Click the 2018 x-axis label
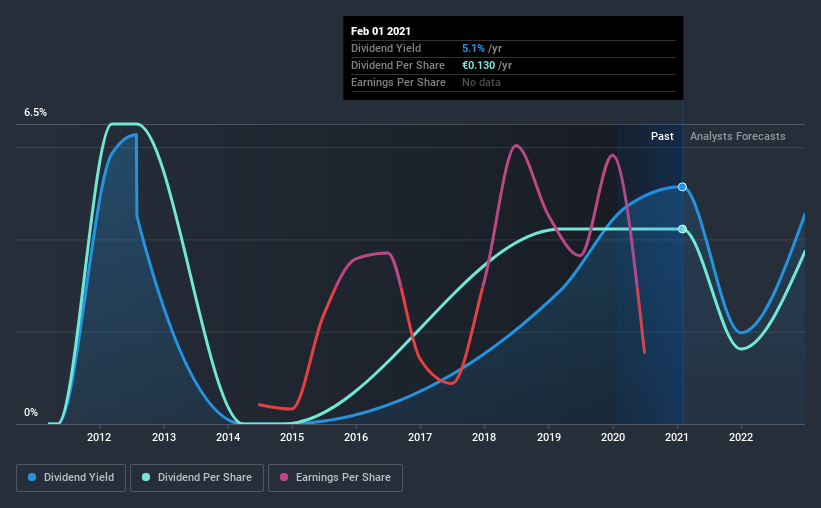This screenshot has width=821, height=508. (x=484, y=437)
